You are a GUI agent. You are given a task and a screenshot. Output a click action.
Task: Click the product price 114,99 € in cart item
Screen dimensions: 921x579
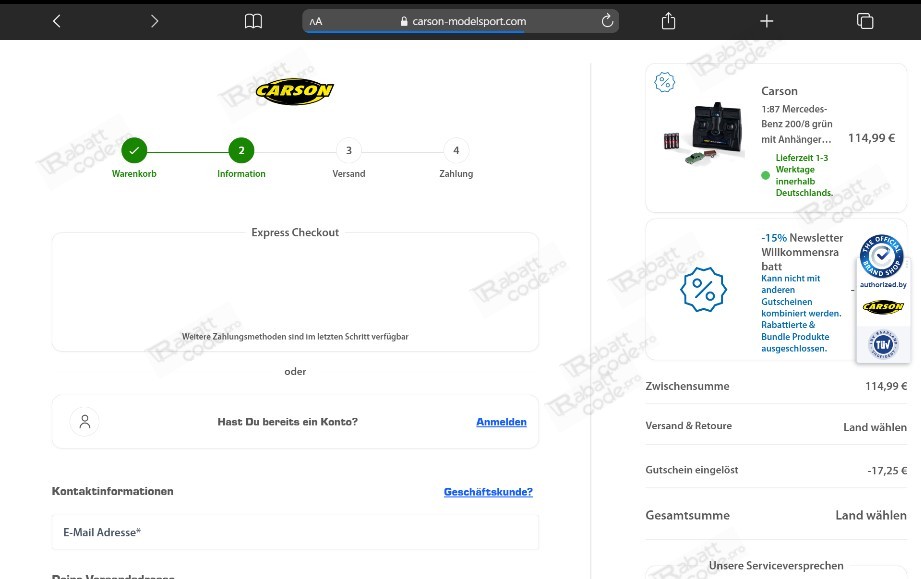[871, 138]
